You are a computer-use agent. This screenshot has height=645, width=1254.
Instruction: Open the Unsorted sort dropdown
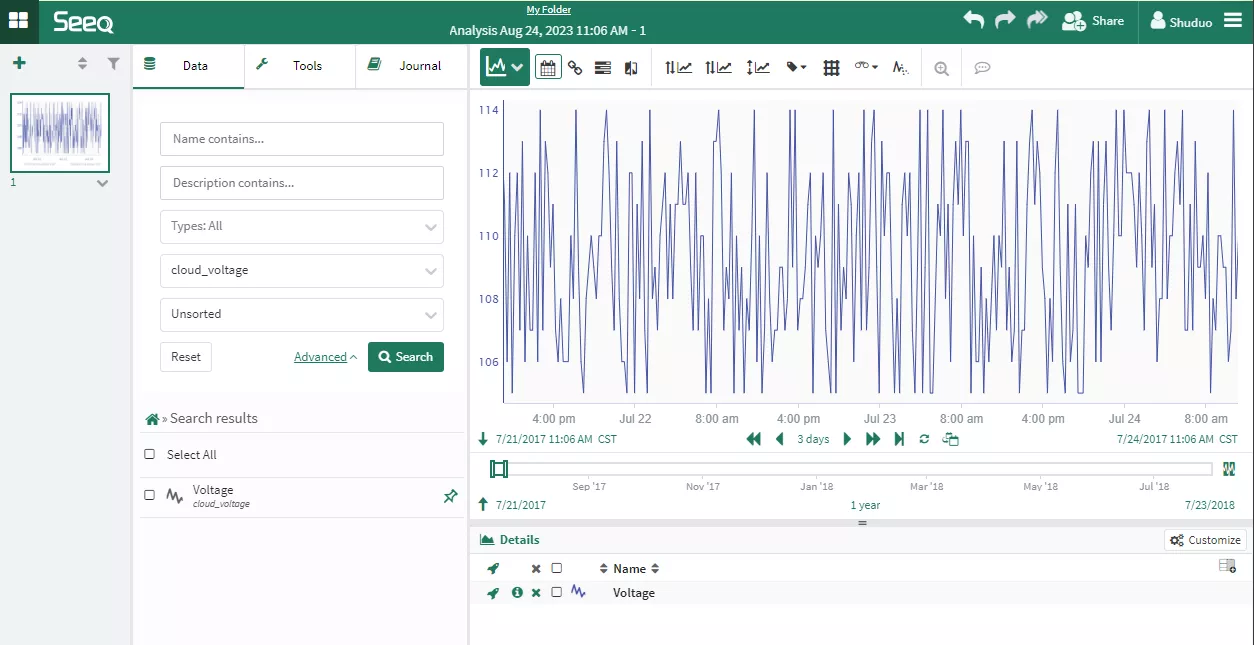pyautogui.click(x=301, y=314)
